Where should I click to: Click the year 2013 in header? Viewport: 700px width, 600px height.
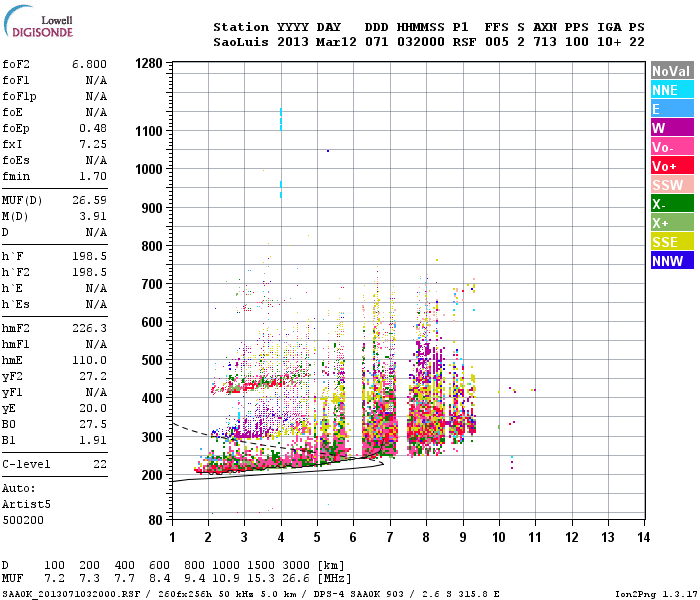pyautogui.click(x=292, y=42)
